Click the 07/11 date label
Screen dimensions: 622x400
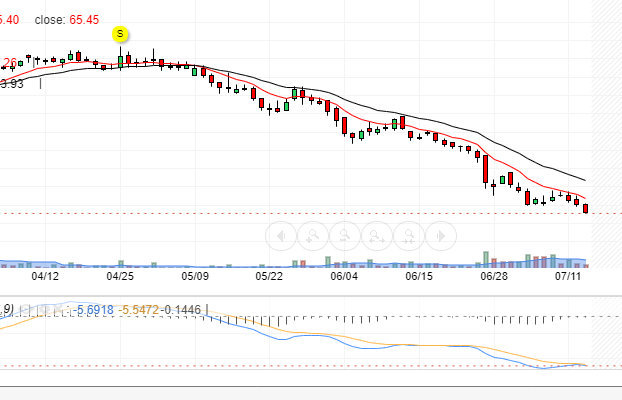[x=568, y=276]
